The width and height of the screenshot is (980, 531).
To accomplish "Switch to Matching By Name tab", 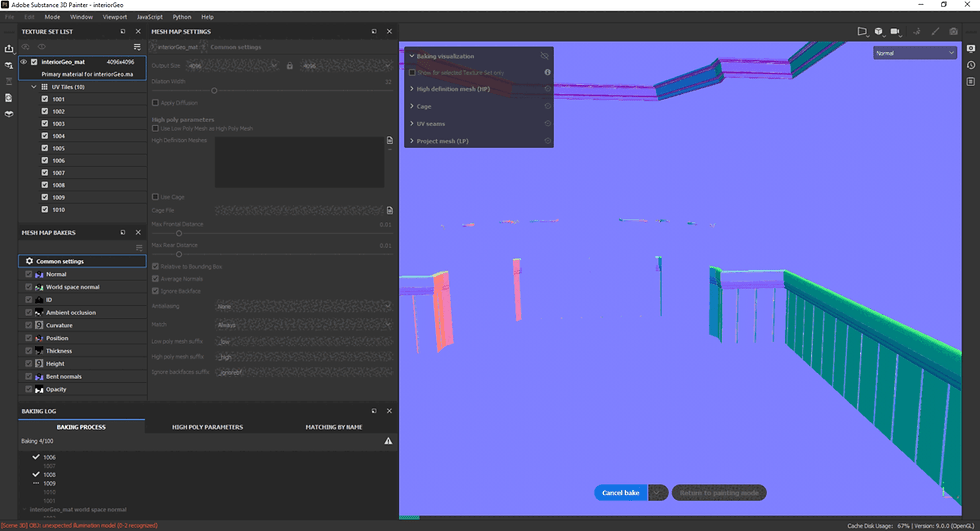I will (334, 427).
